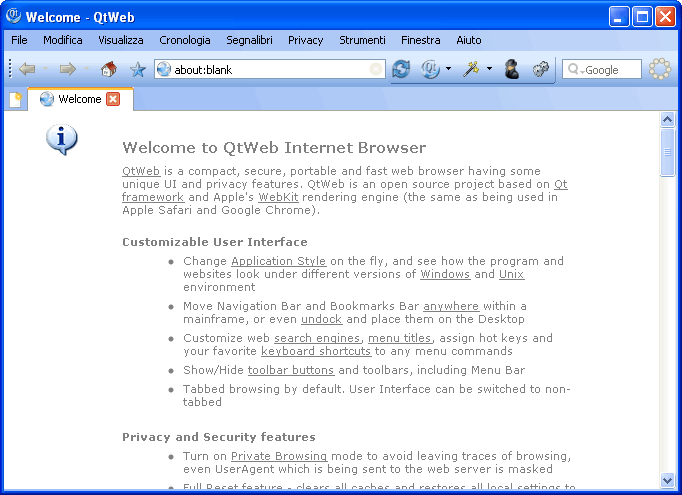The width and height of the screenshot is (682, 495).
Task: Expand the QtWeb globe button dropdown
Action: 448,69
